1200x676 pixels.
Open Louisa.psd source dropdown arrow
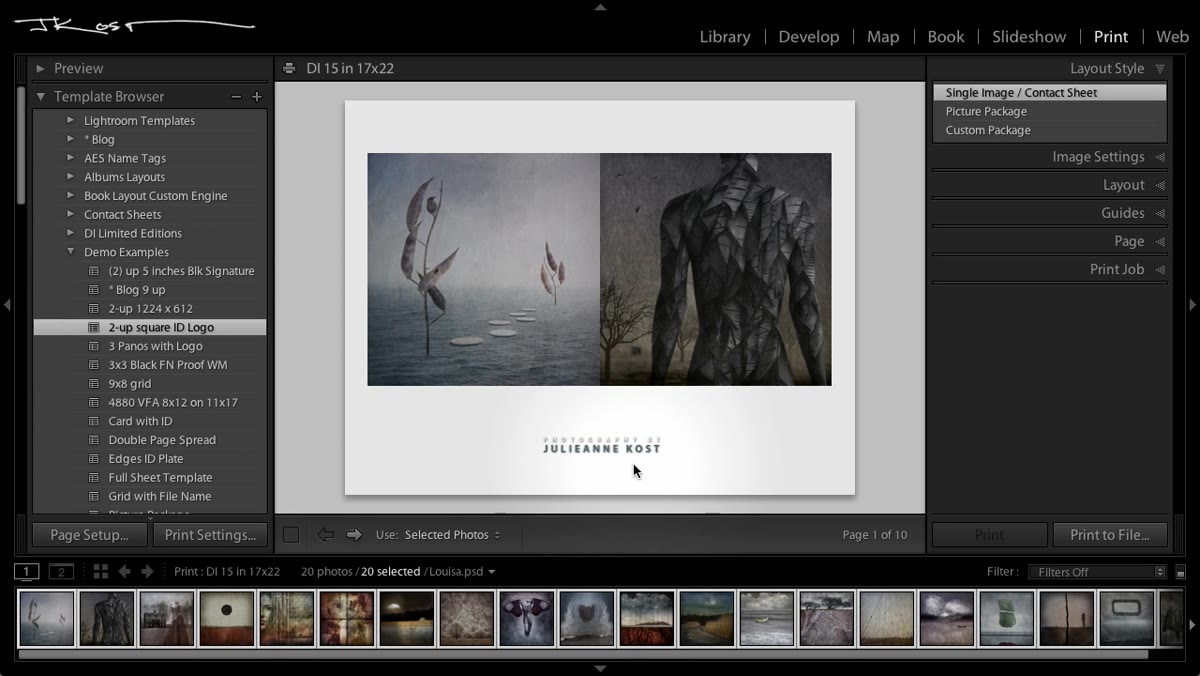coord(491,572)
